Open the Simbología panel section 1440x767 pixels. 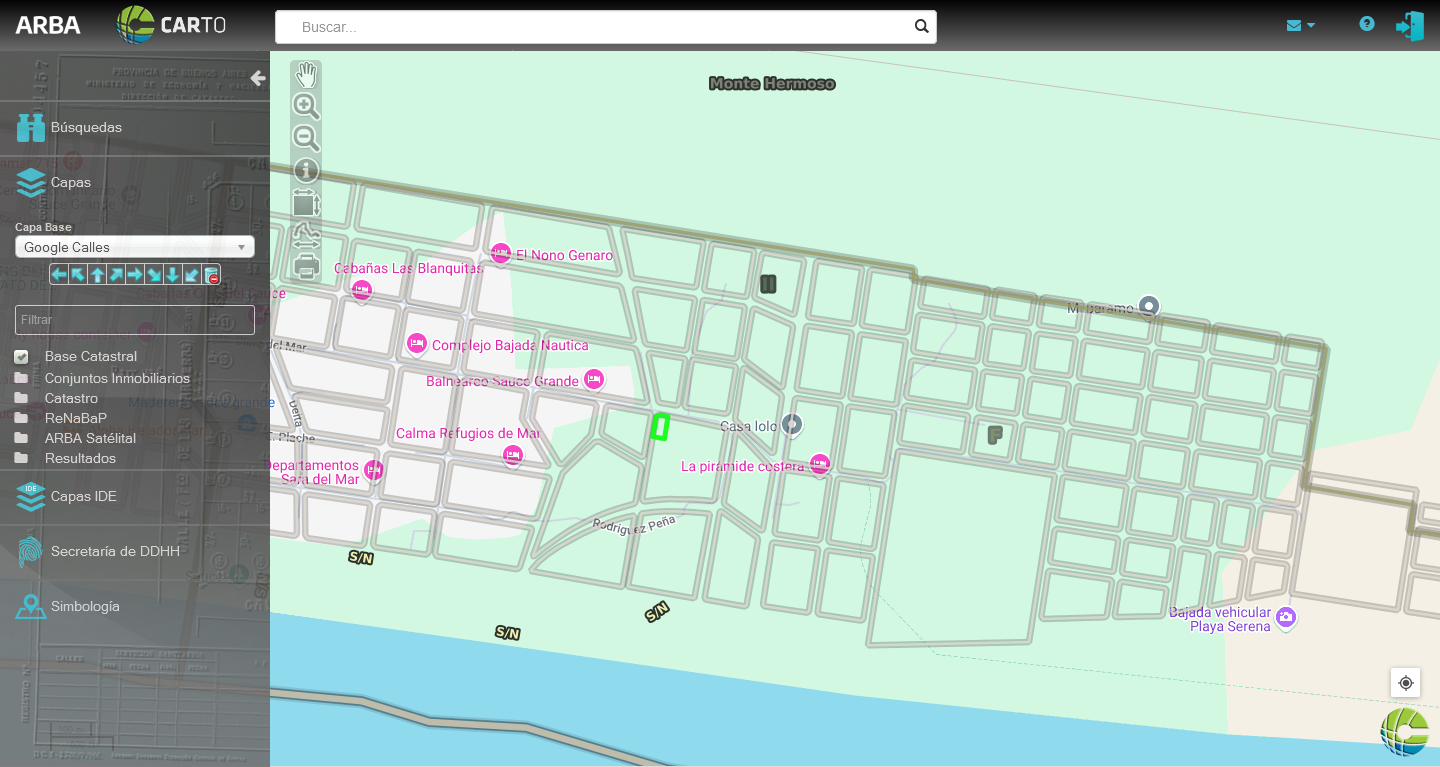pos(85,607)
